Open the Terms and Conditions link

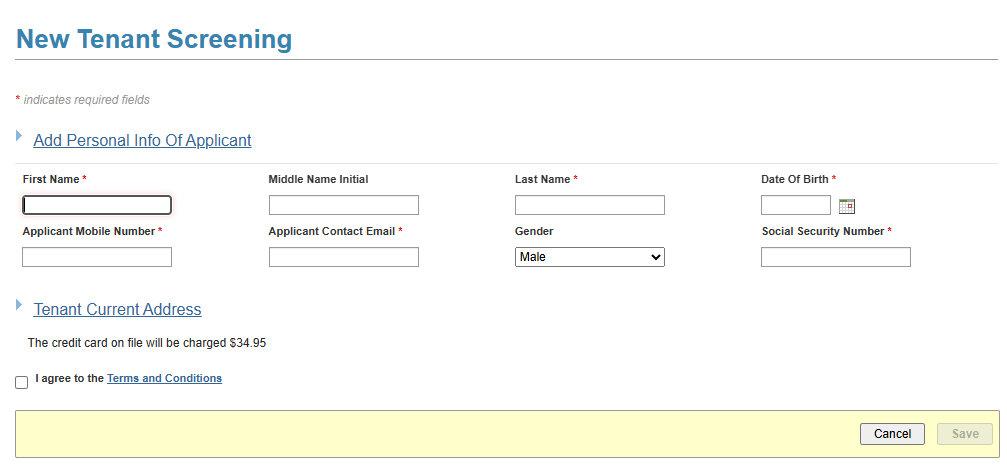[164, 379]
